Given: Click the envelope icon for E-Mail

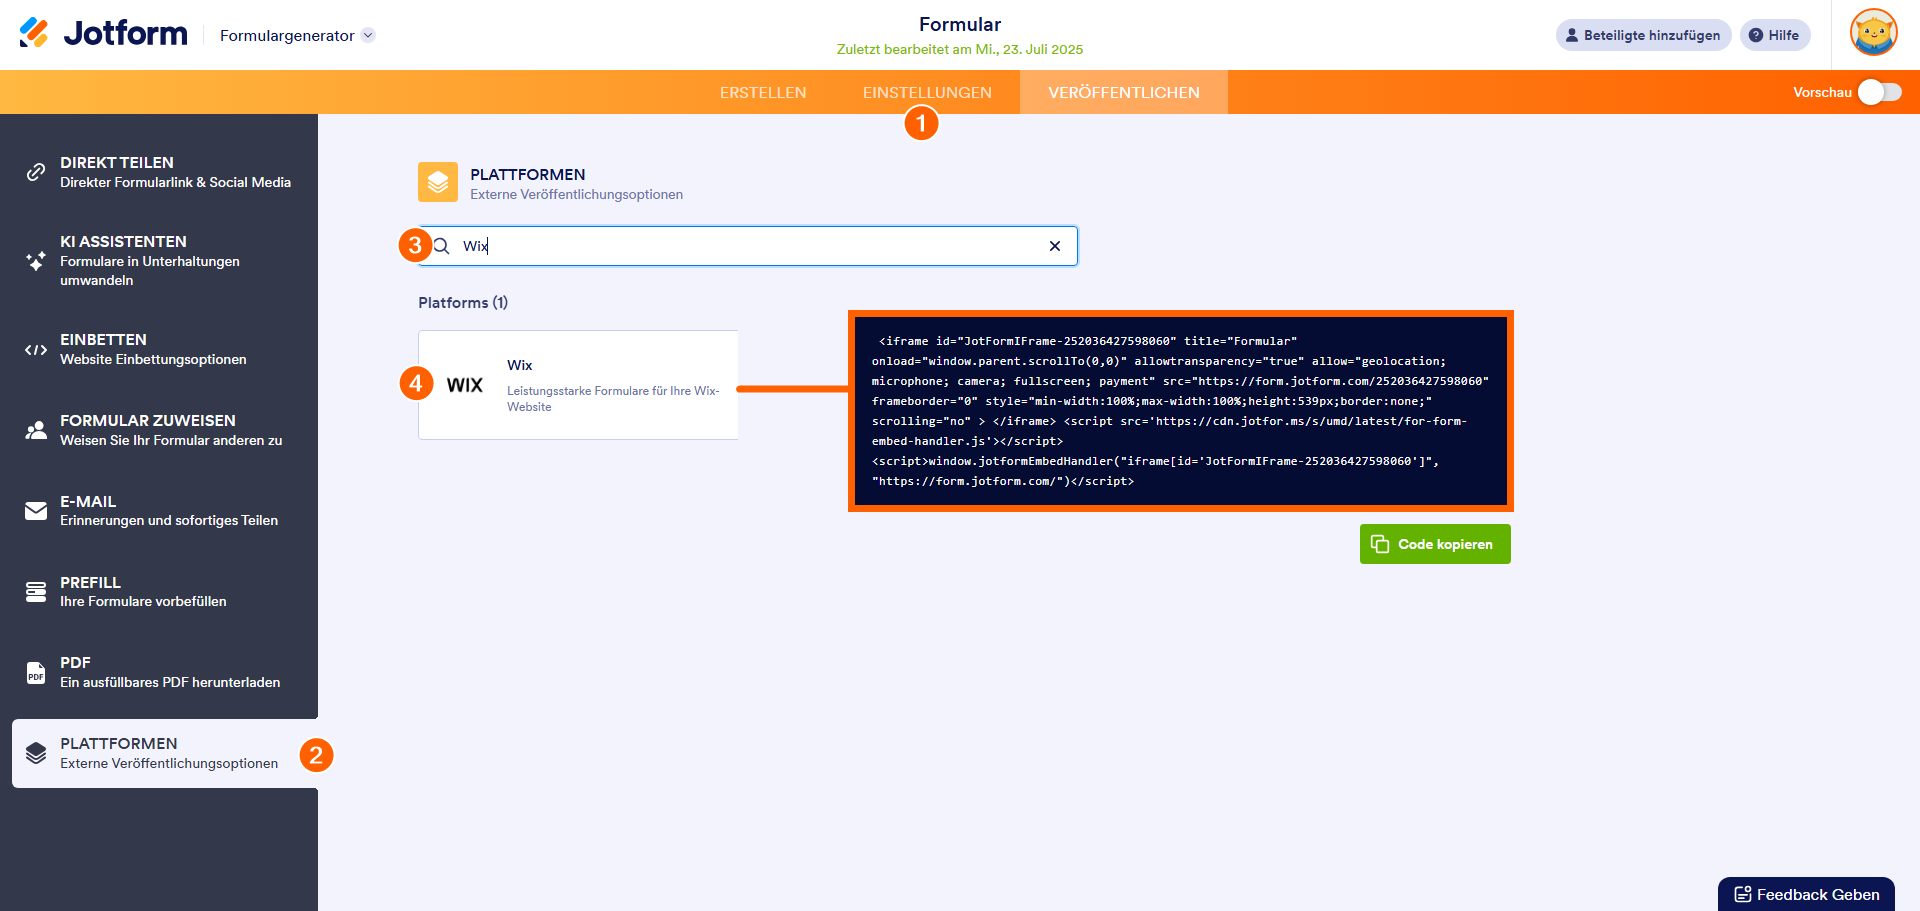Looking at the screenshot, I should click(x=36, y=511).
